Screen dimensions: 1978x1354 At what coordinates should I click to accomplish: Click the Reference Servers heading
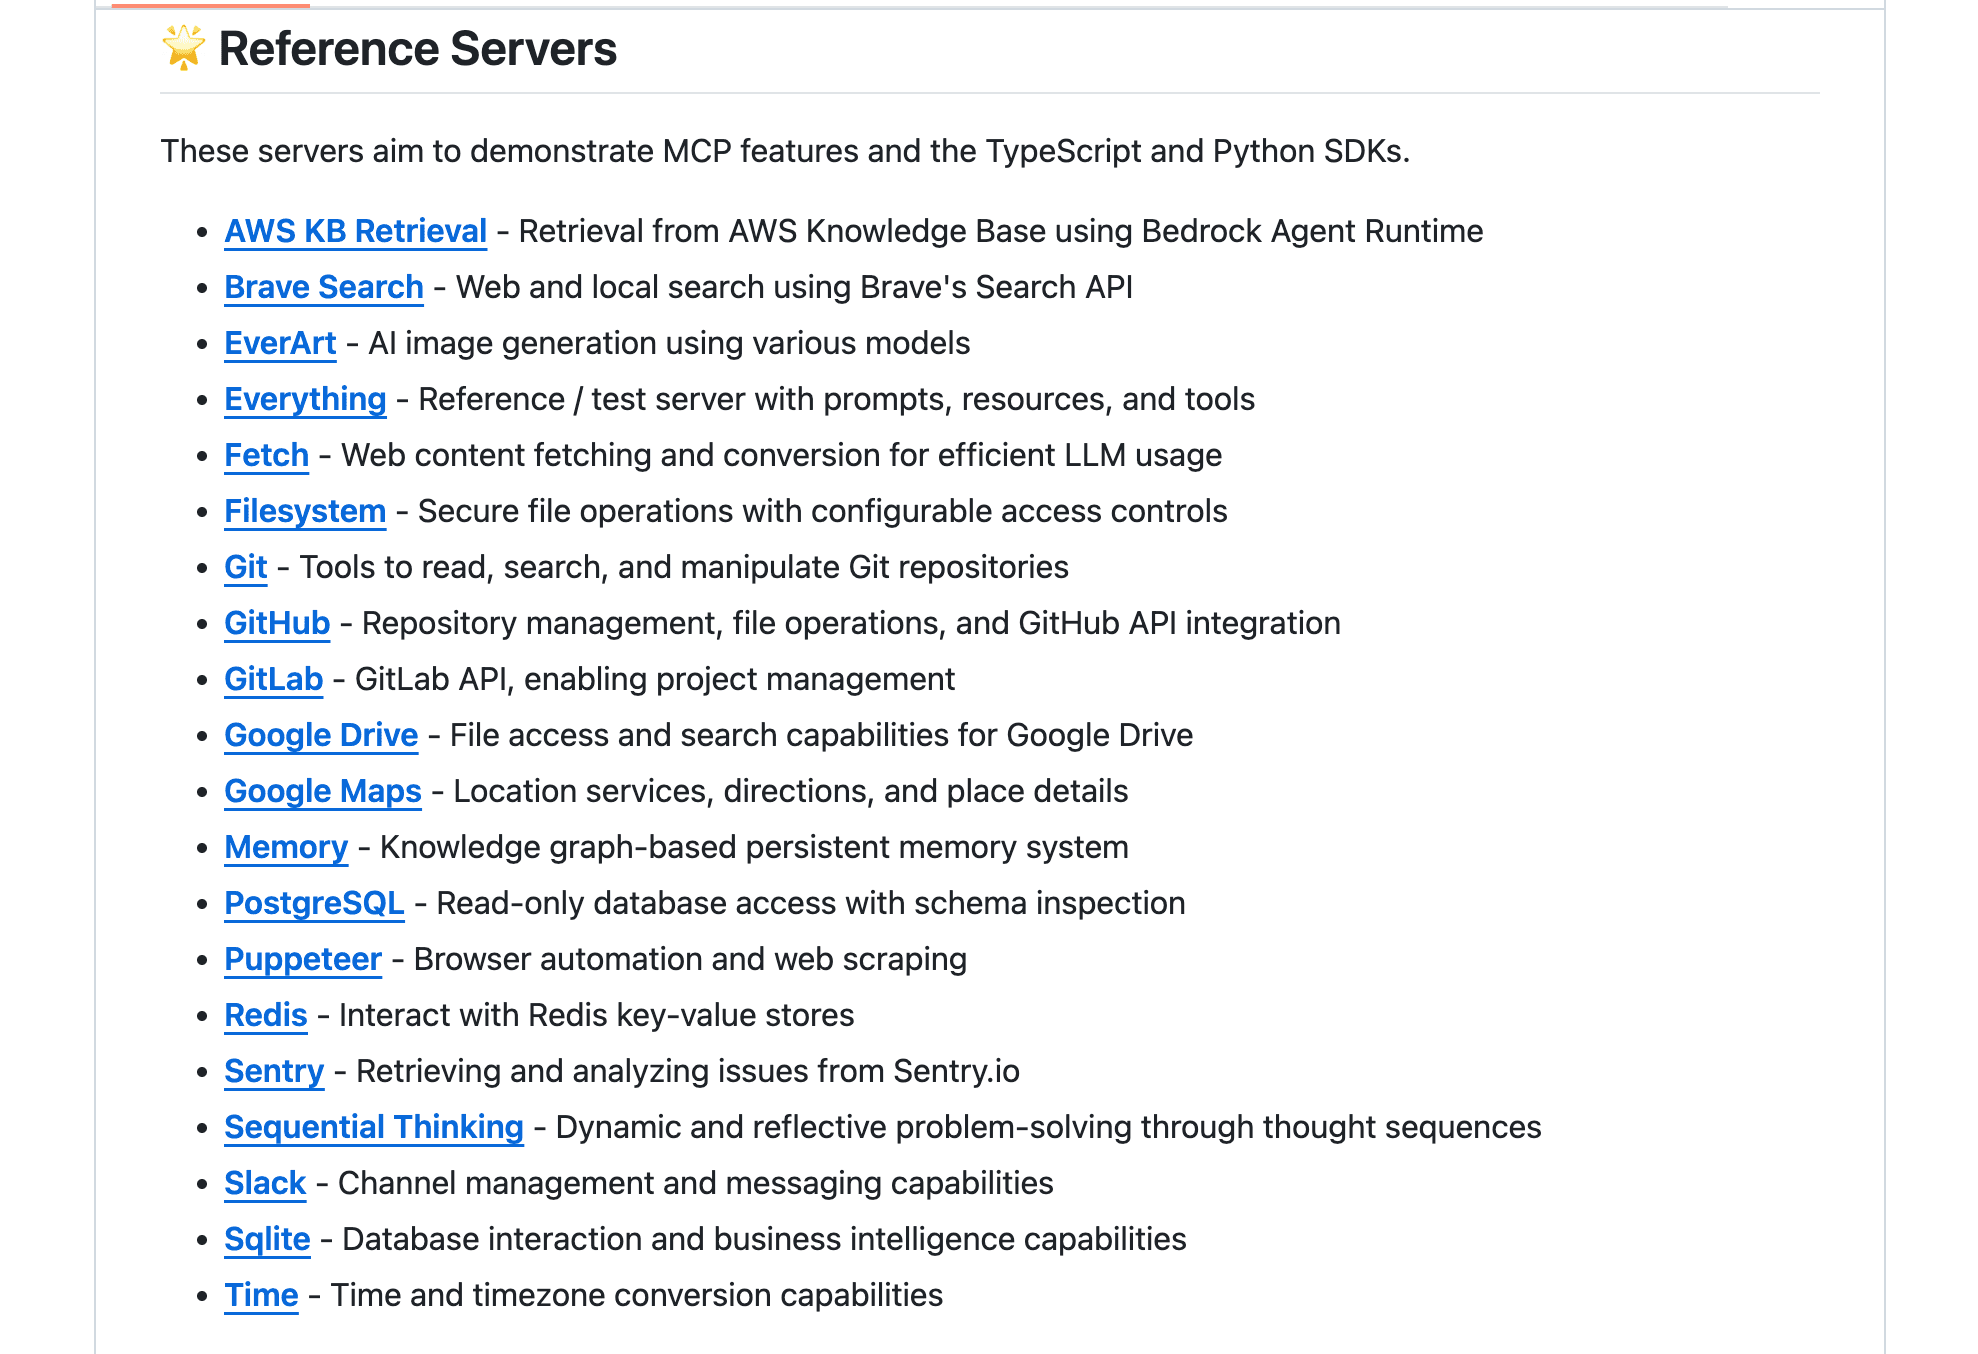[x=418, y=49]
